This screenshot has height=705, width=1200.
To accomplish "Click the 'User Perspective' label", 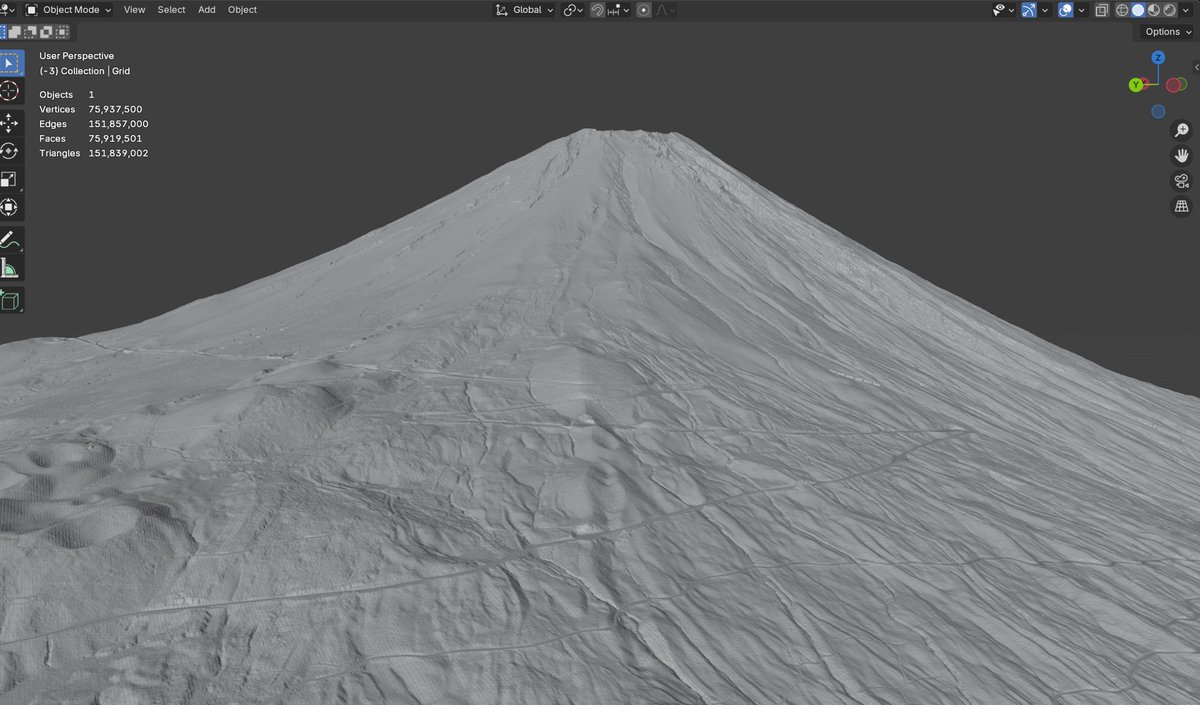I will 77,56.
